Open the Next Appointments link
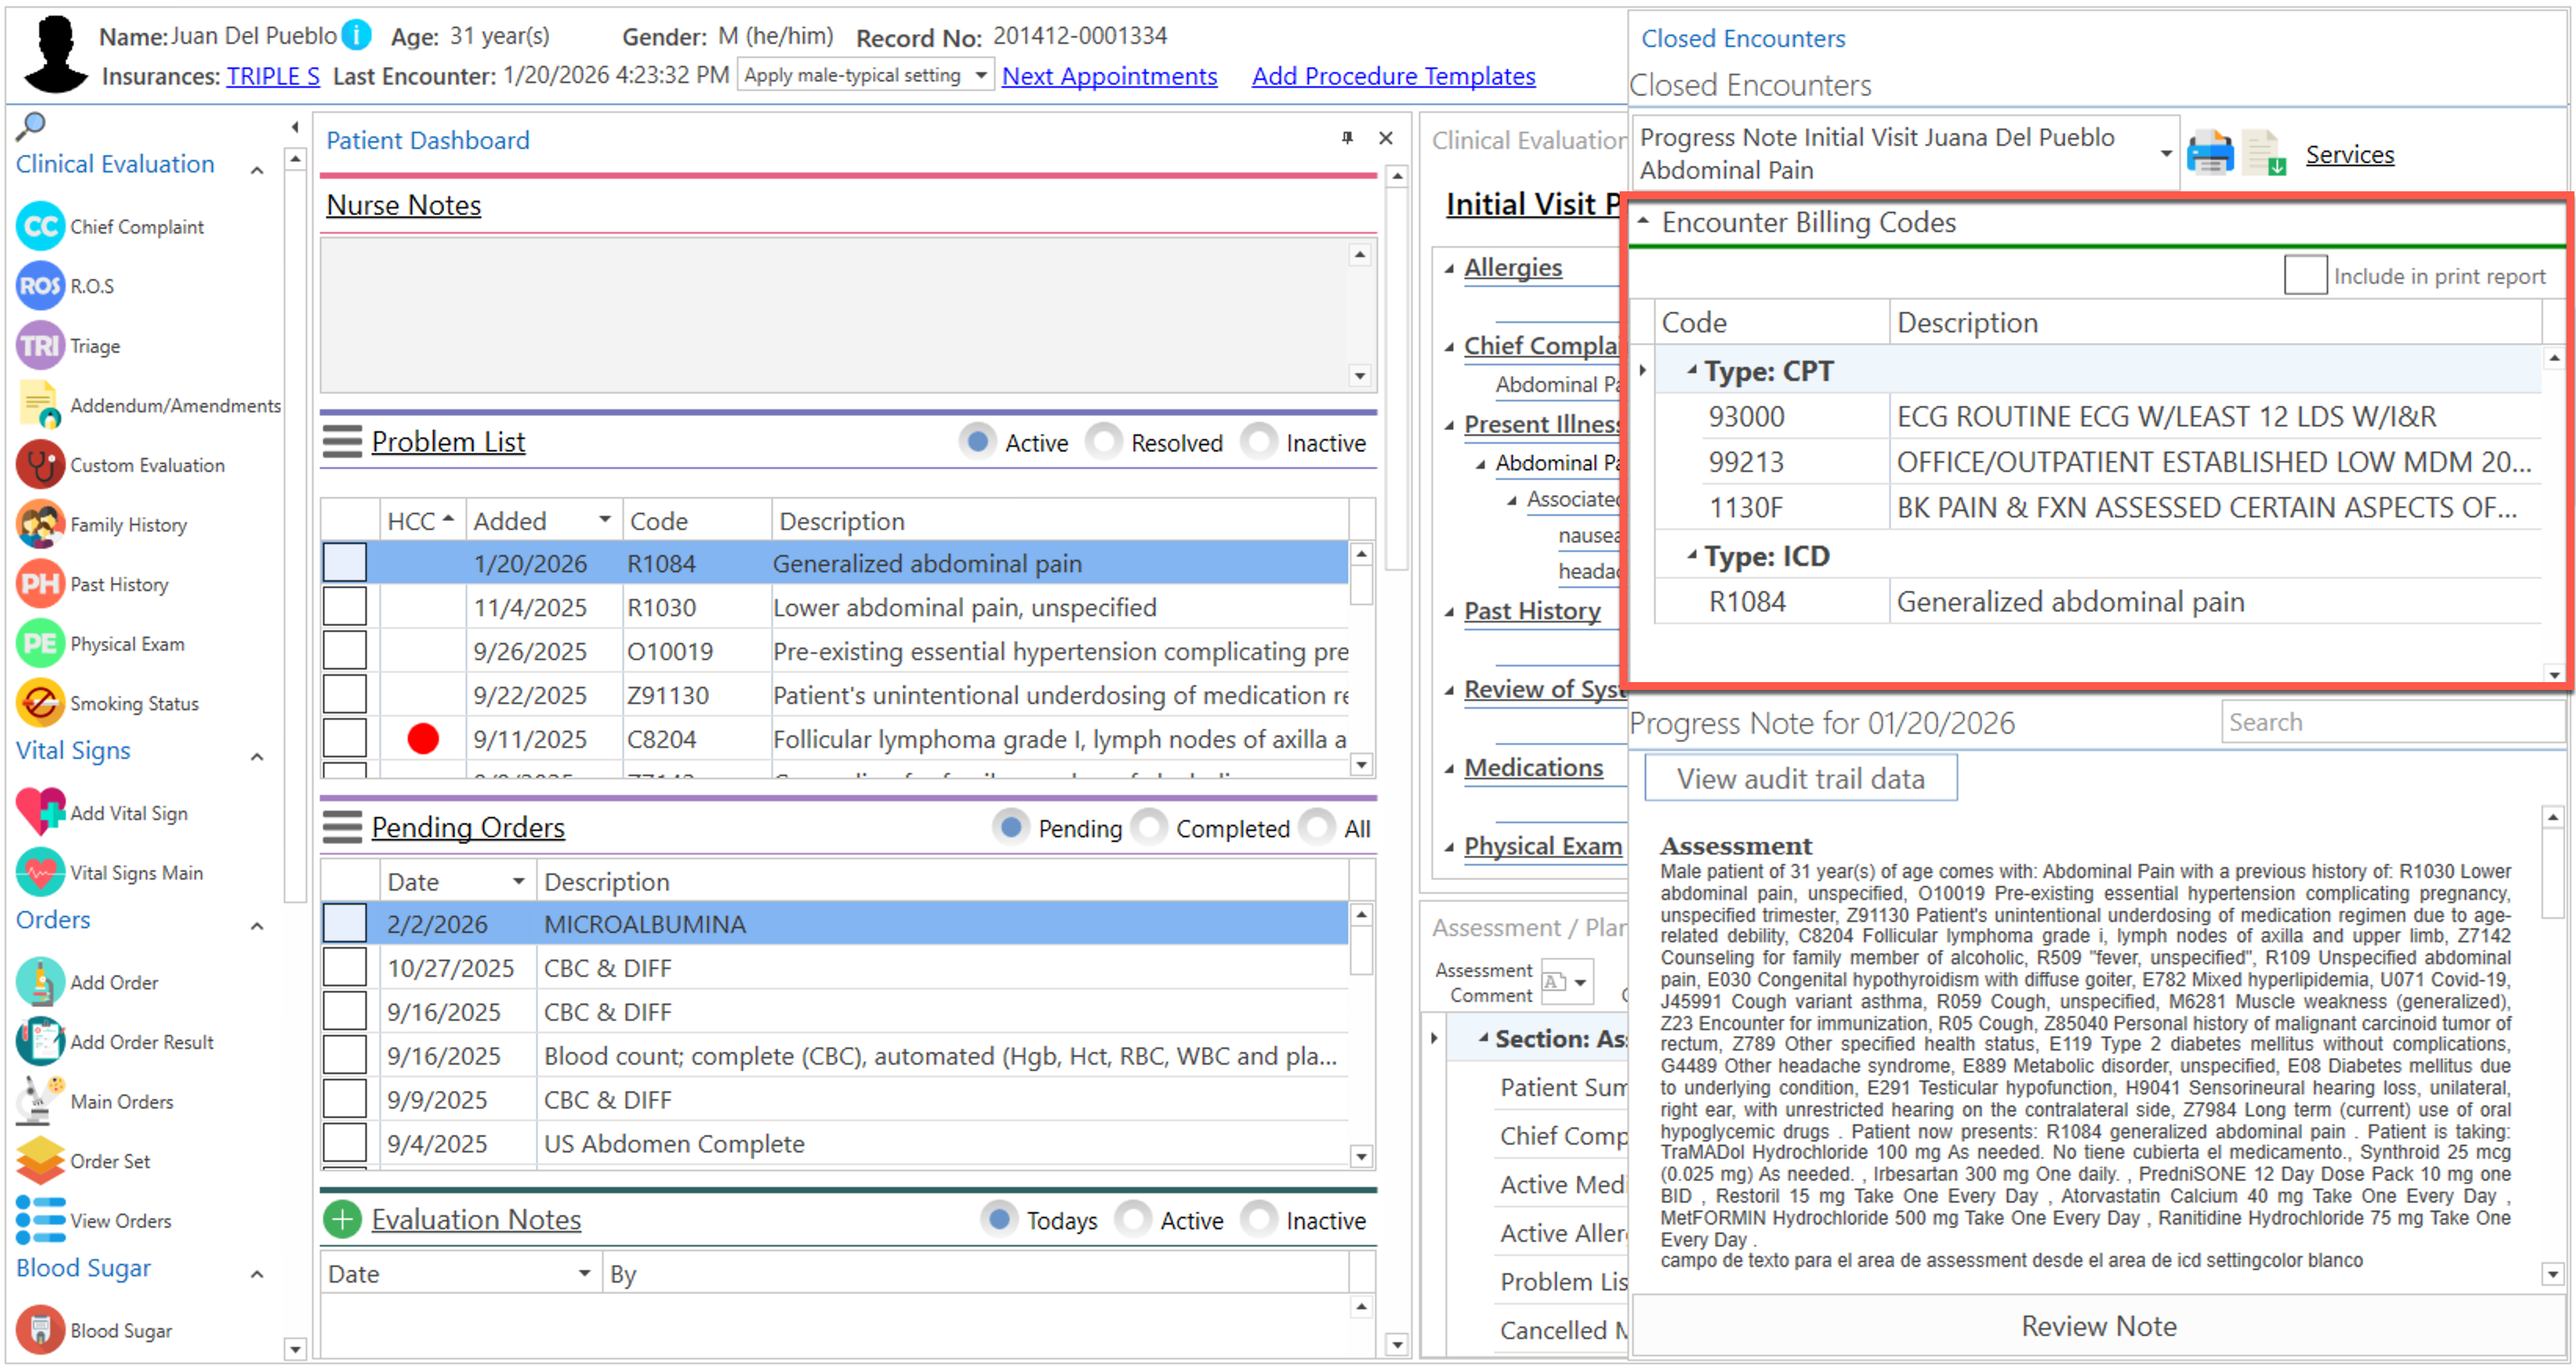The image size is (2576, 1372). click(x=1109, y=76)
